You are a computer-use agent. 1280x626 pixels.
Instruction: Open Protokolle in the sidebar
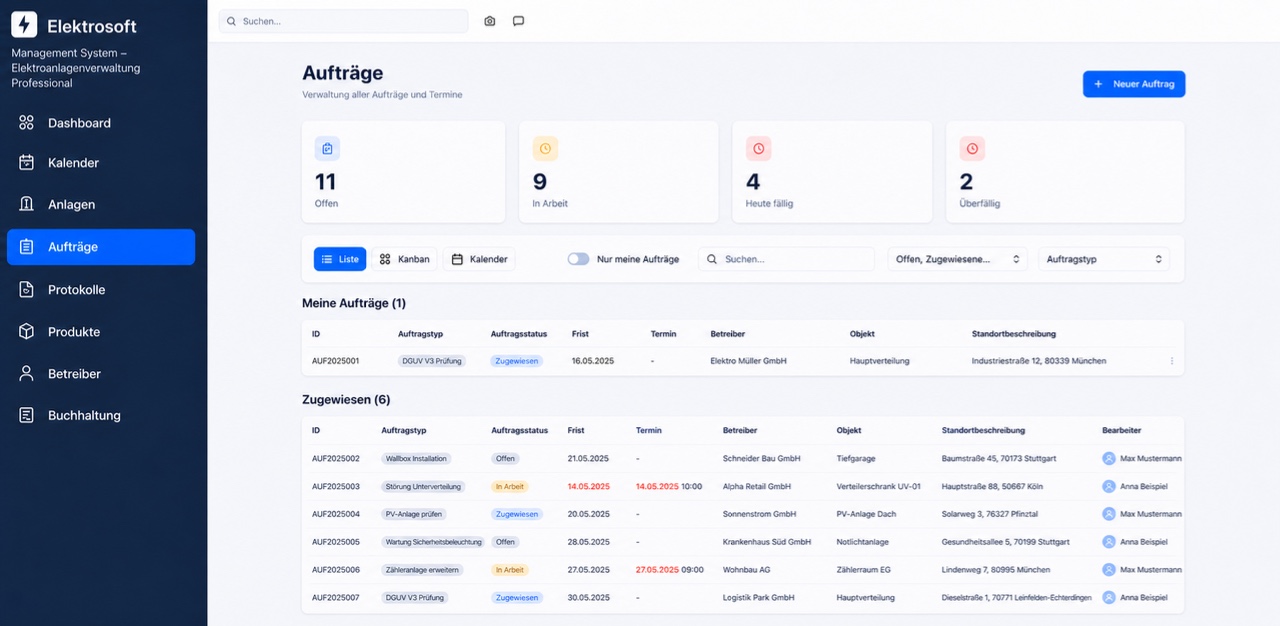click(x=101, y=290)
